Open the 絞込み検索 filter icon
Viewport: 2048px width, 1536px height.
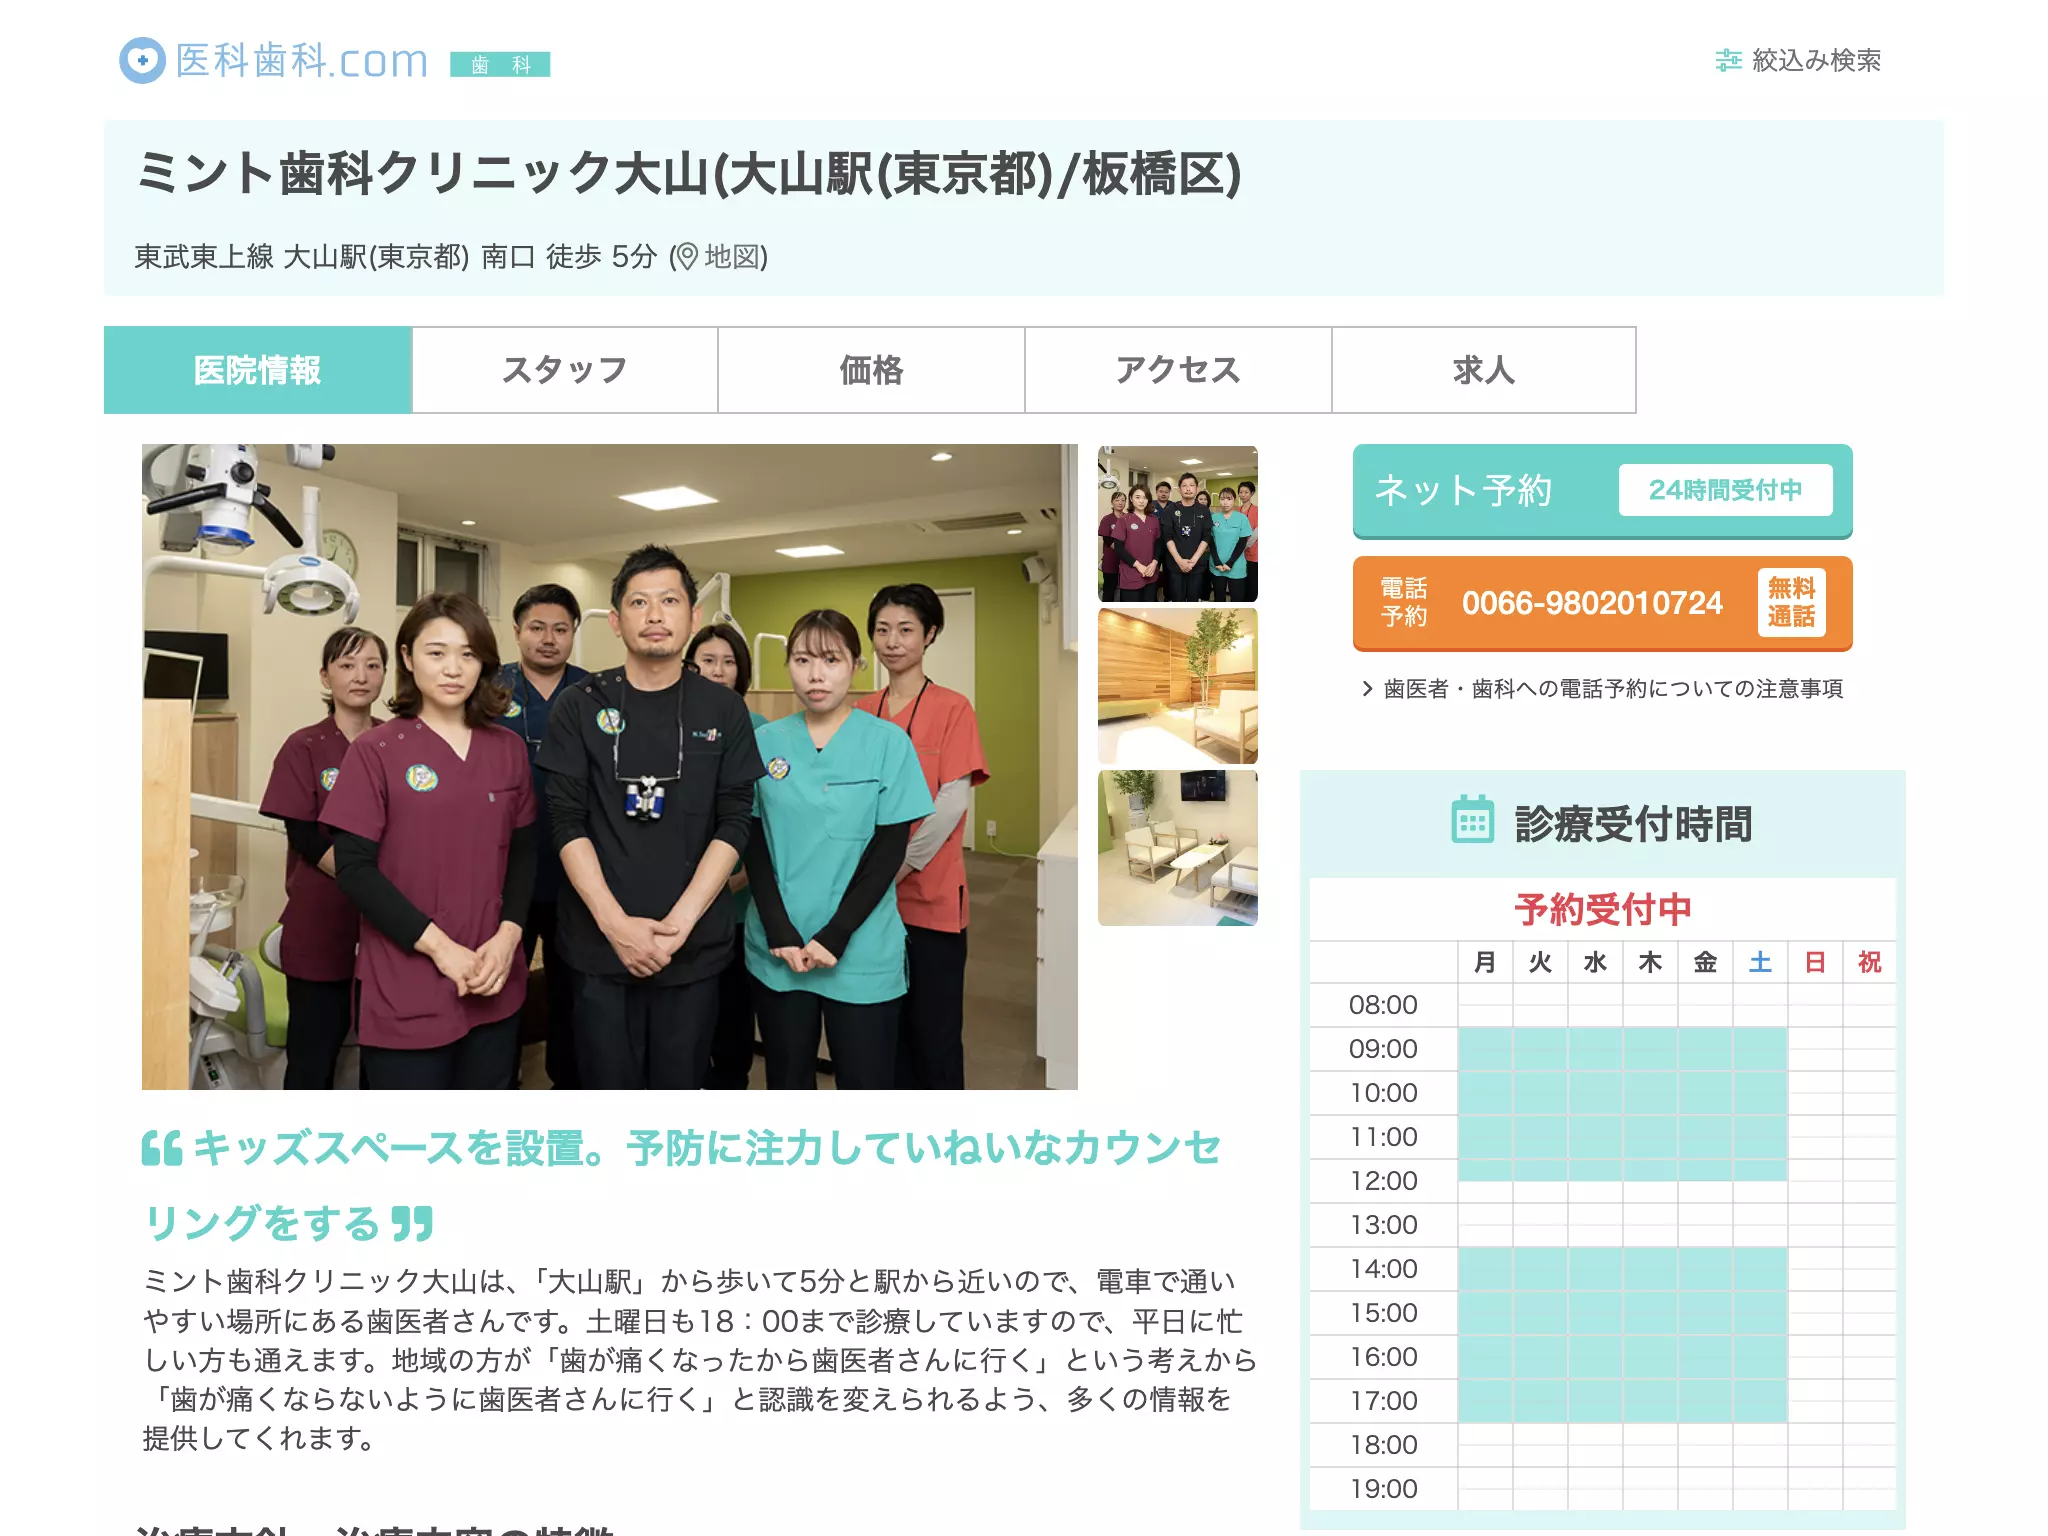1728,61
